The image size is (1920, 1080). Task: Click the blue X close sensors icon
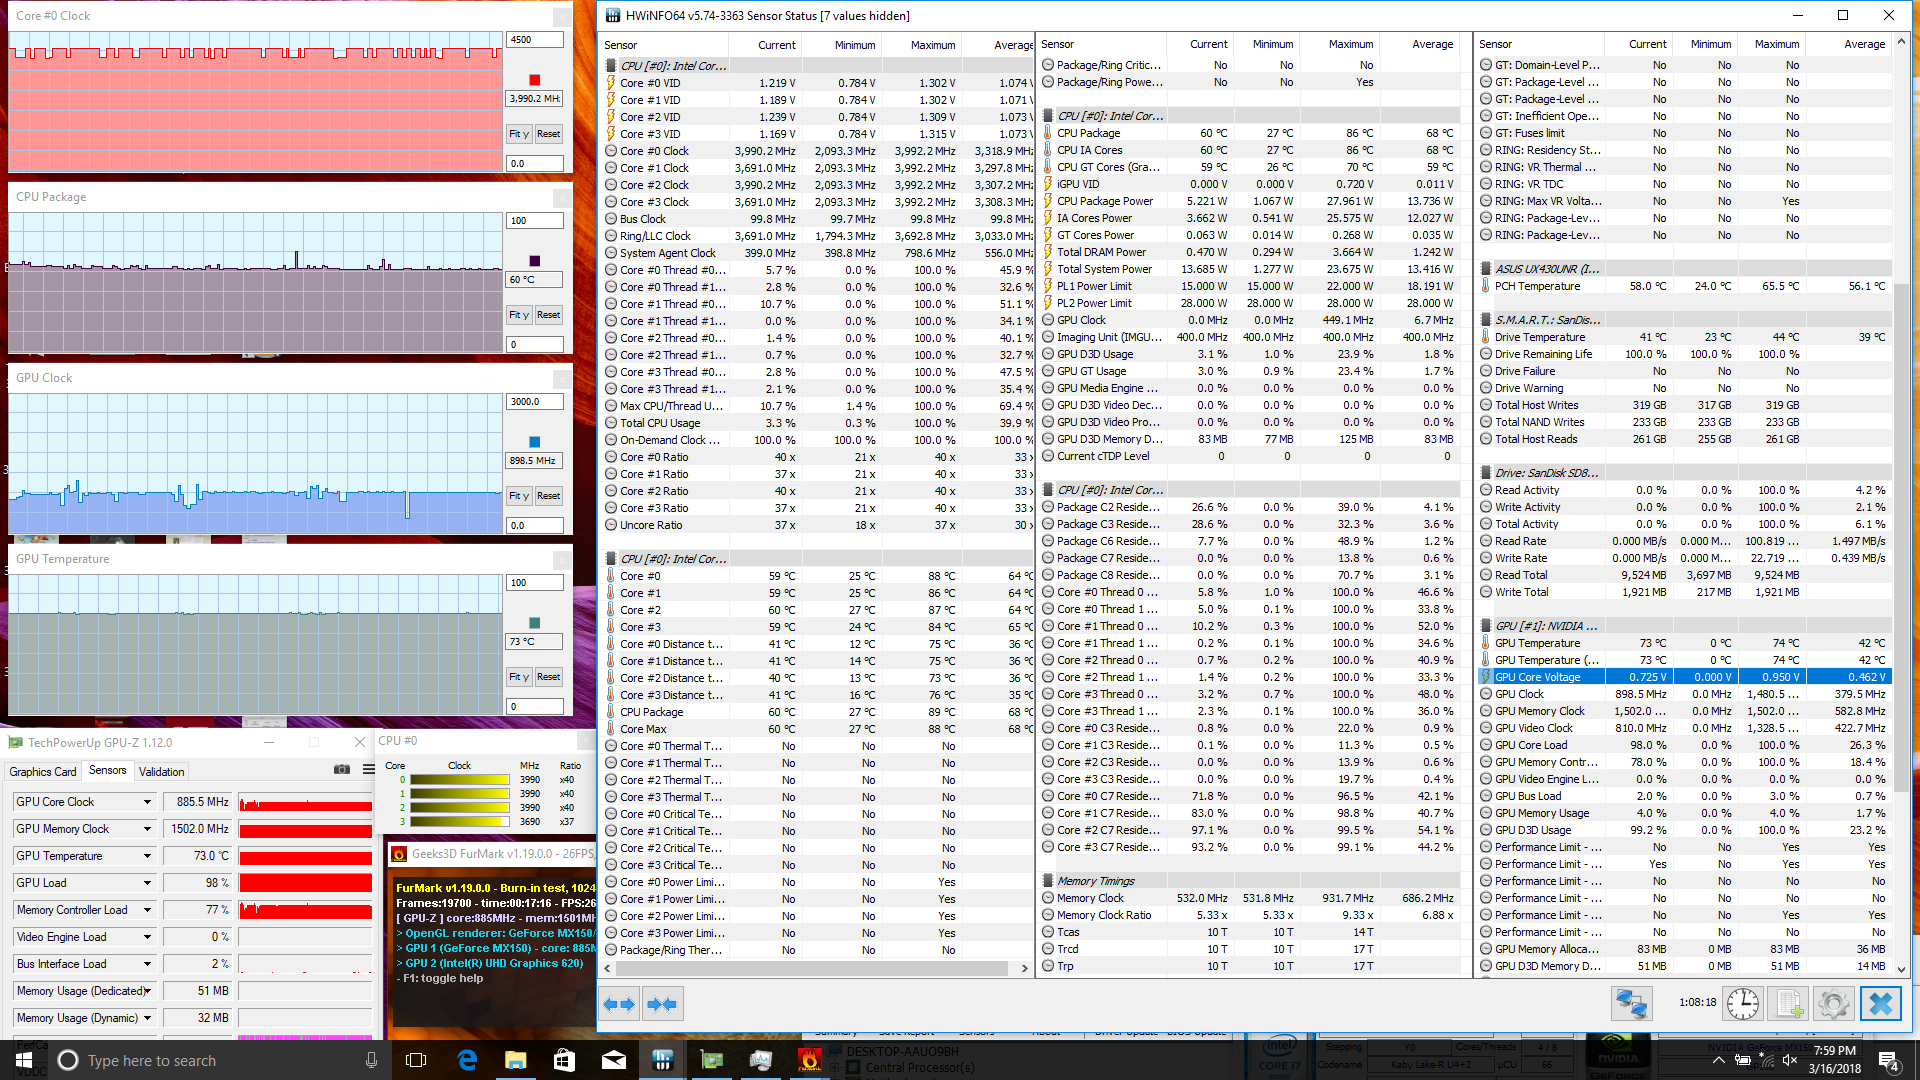tap(1880, 1003)
